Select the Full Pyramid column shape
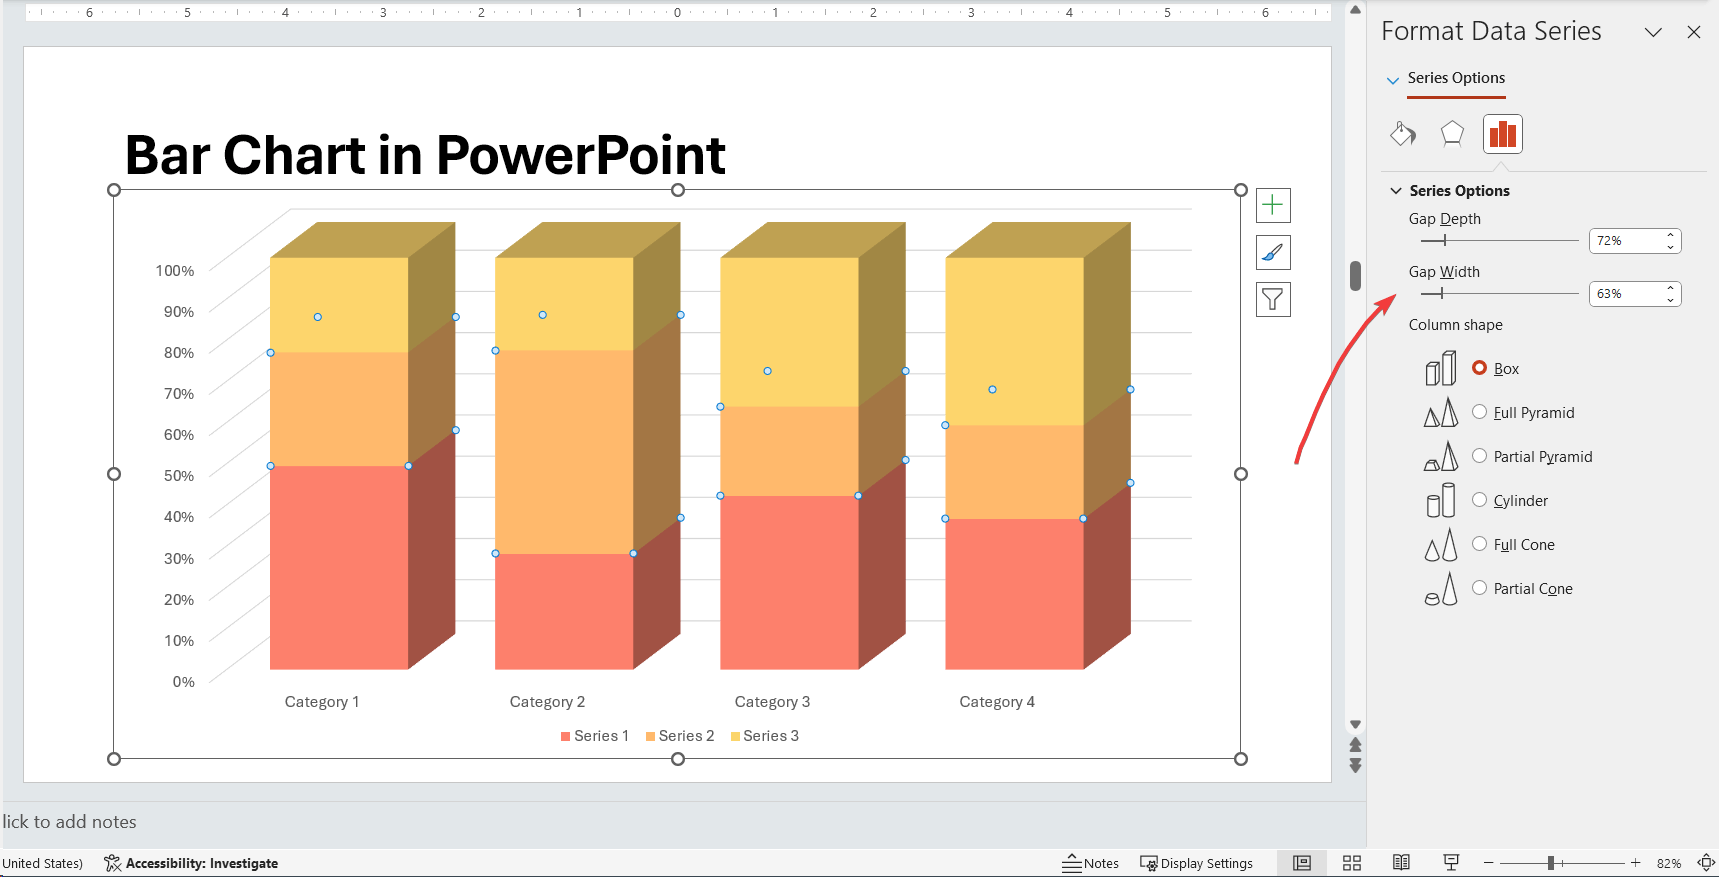 [1480, 412]
